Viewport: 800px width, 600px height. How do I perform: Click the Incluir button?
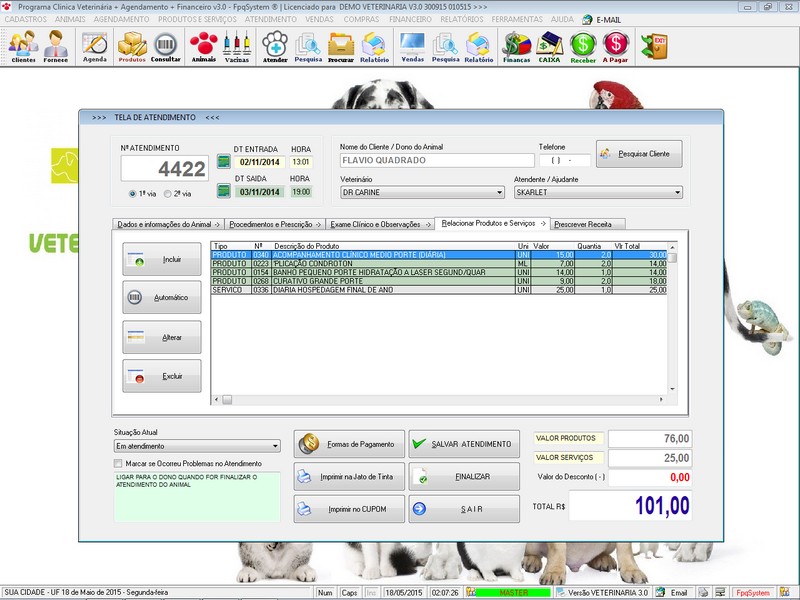[x=162, y=259]
